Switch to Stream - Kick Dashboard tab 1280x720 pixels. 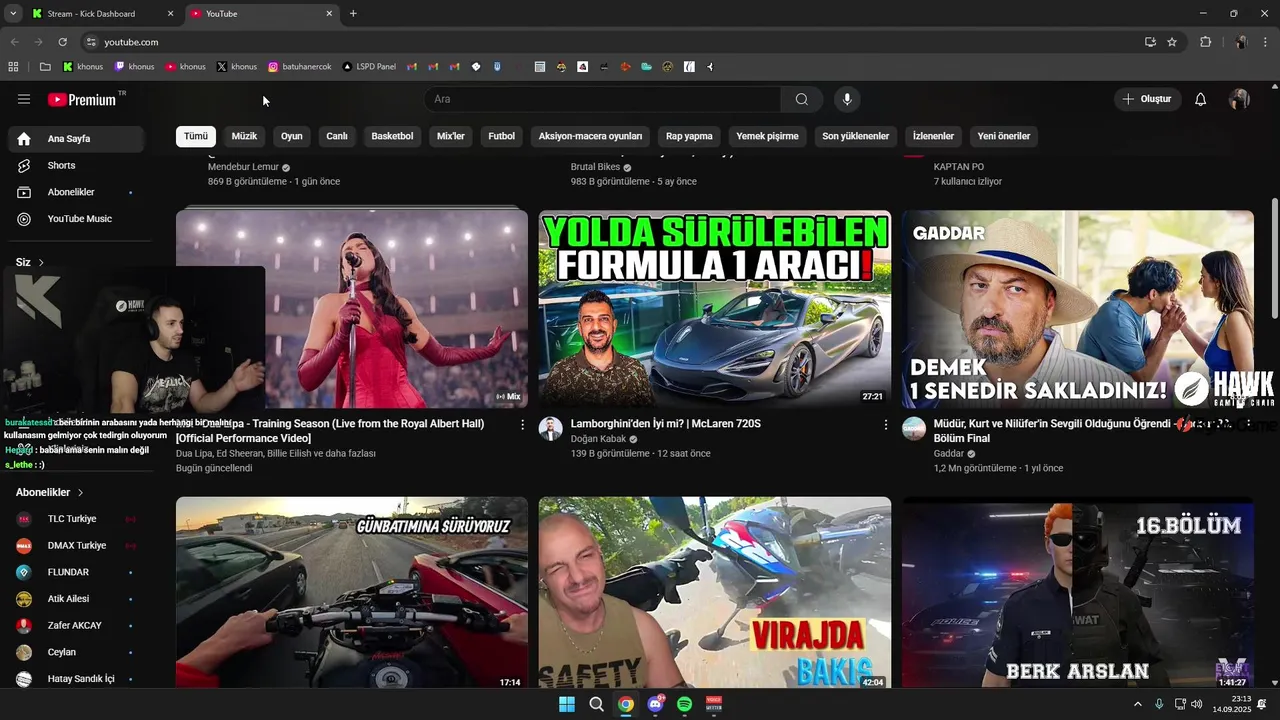tap(100, 13)
